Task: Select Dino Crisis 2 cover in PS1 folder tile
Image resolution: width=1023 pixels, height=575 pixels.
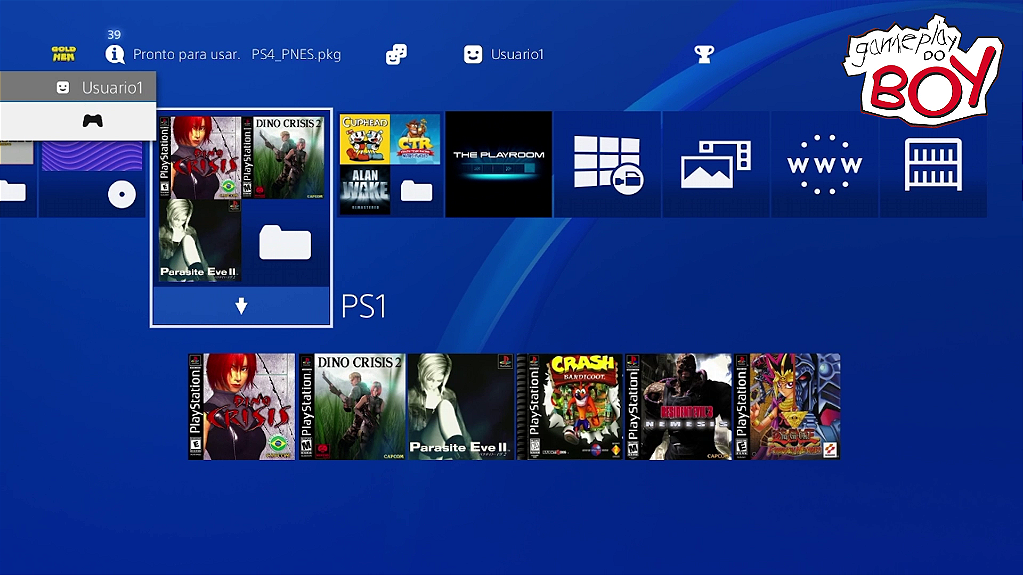Action: (283, 157)
